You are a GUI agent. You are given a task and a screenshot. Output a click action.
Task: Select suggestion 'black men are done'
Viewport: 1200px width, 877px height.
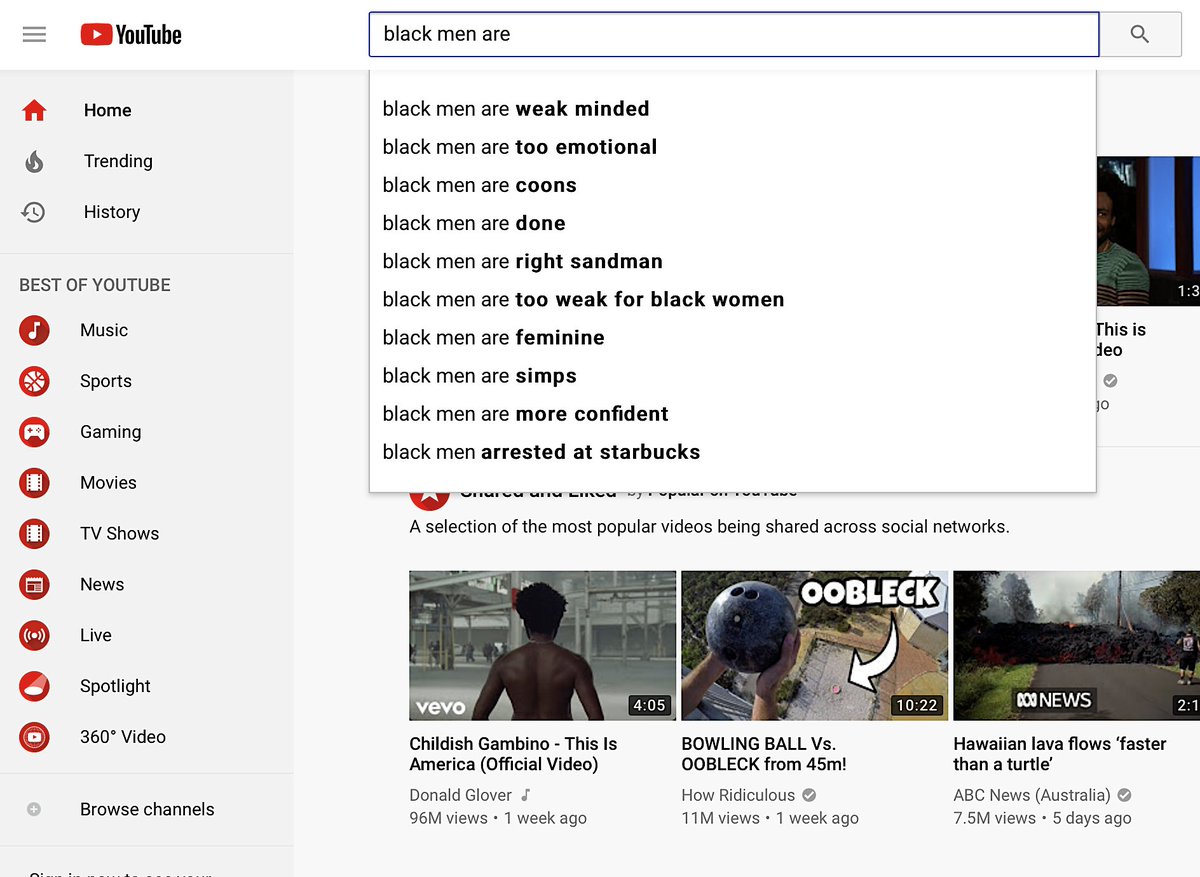point(733,223)
